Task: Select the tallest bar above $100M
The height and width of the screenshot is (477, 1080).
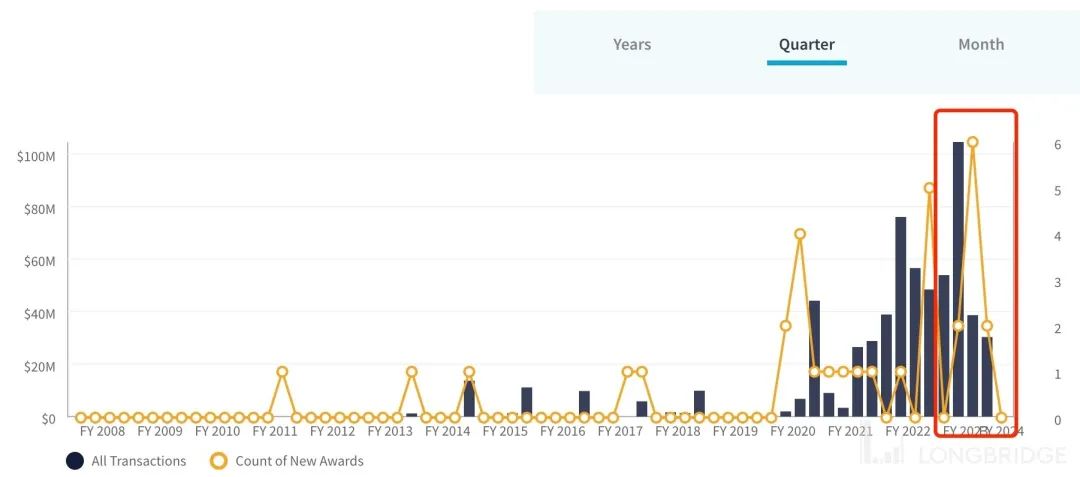Action: (x=958, y=279)
